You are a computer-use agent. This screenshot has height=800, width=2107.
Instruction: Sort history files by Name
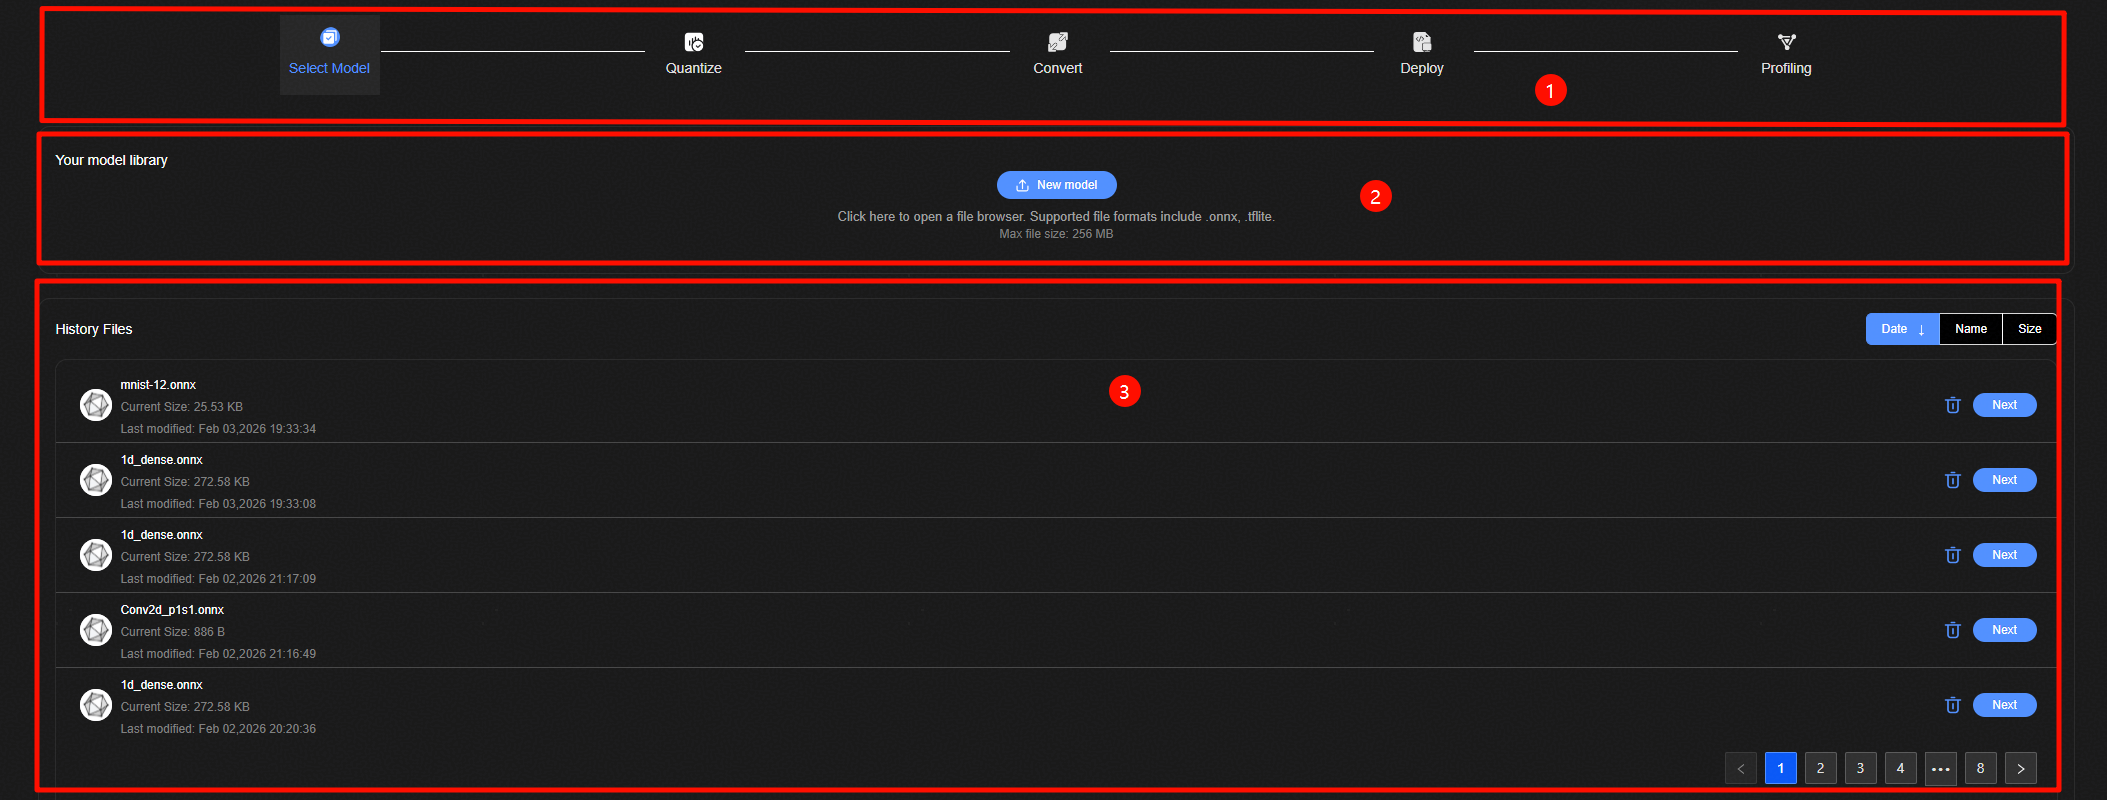[x=1970, y=329]
